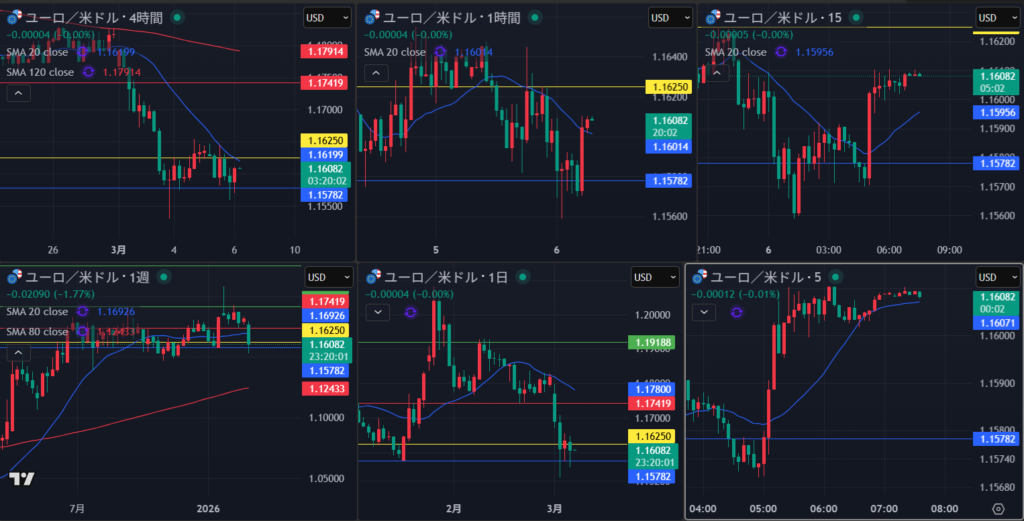Viewport: 1024px width, 521px height.
Task: Select the yellow 1.16250 price label on 4-hour chart
Action: click(x=322, y=141)
